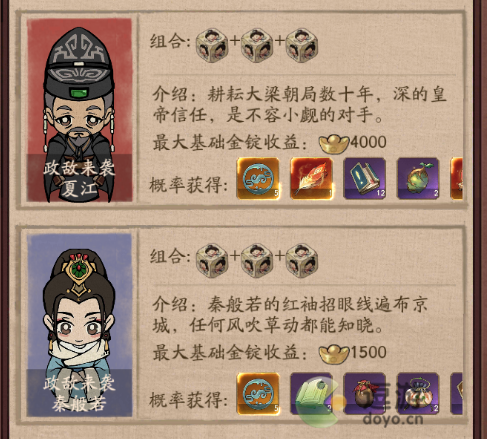487x439 pixels.
Task: Tap the green gourd reward item
Action: point(418,179)
